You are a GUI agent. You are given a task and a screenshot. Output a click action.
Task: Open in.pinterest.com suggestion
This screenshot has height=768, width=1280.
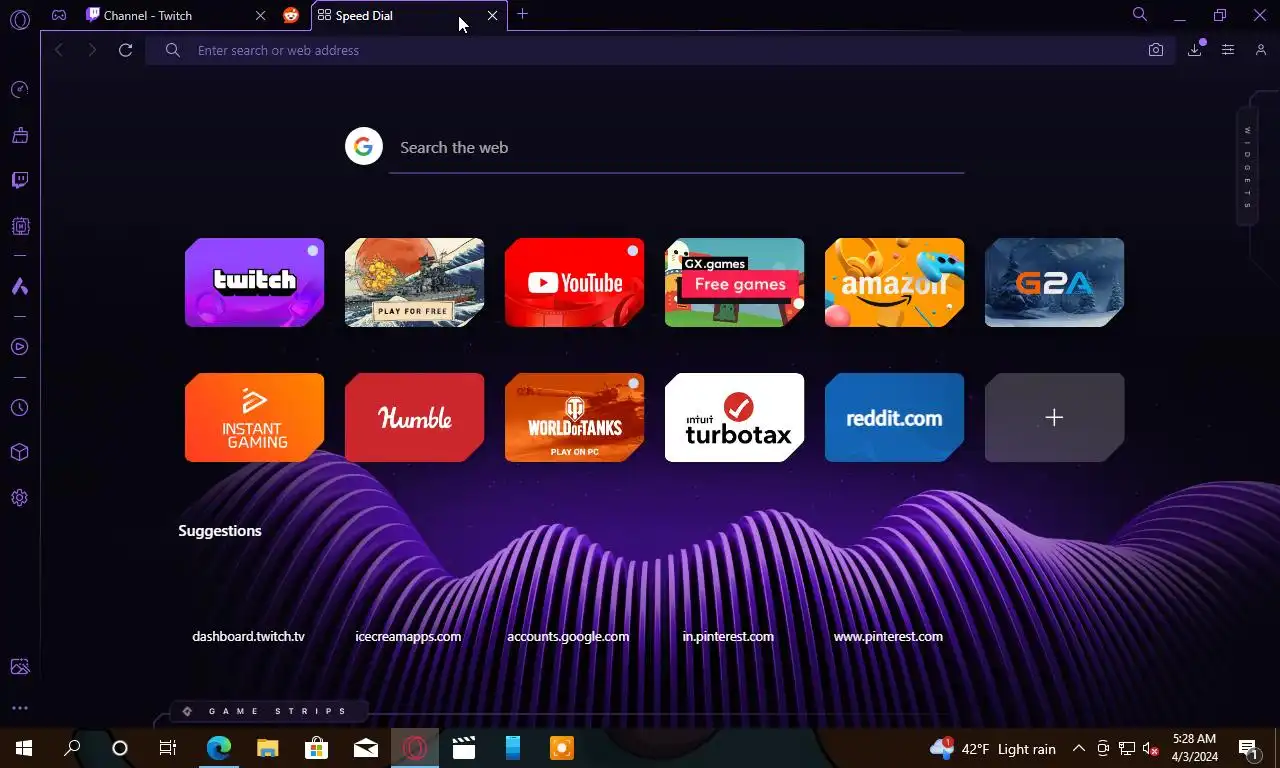[728, 636]
